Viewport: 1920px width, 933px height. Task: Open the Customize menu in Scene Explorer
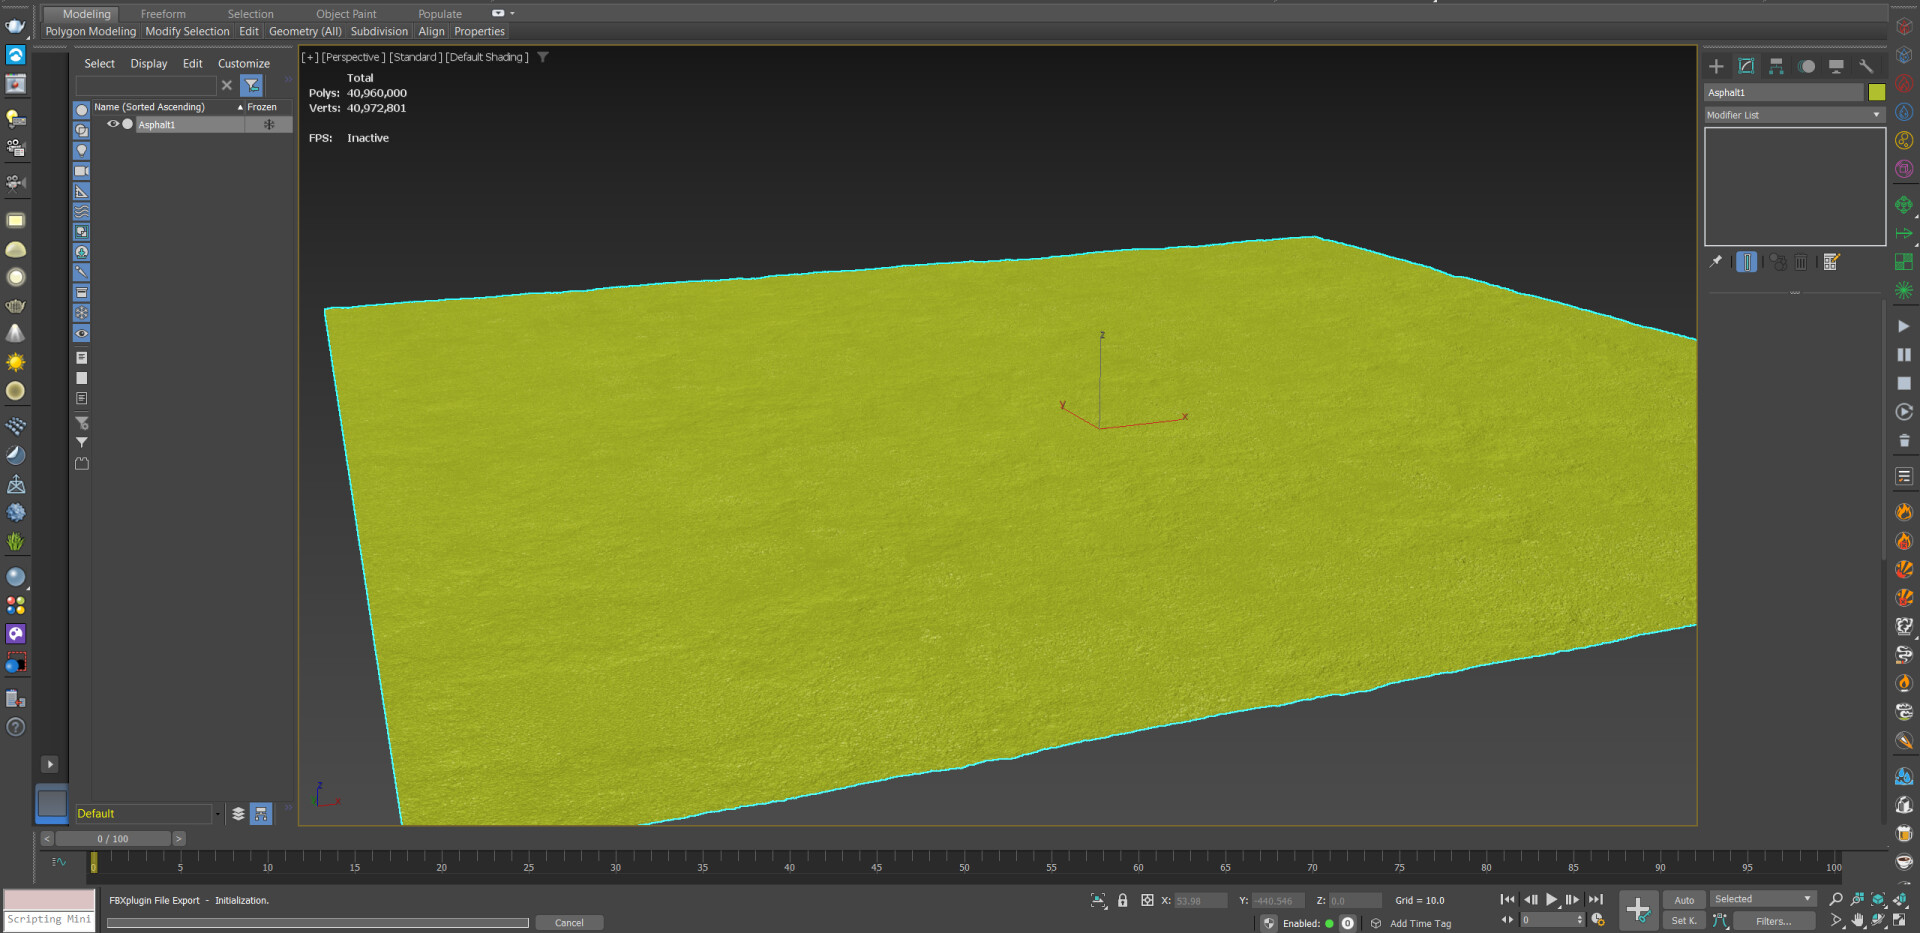tap(244, 63)
